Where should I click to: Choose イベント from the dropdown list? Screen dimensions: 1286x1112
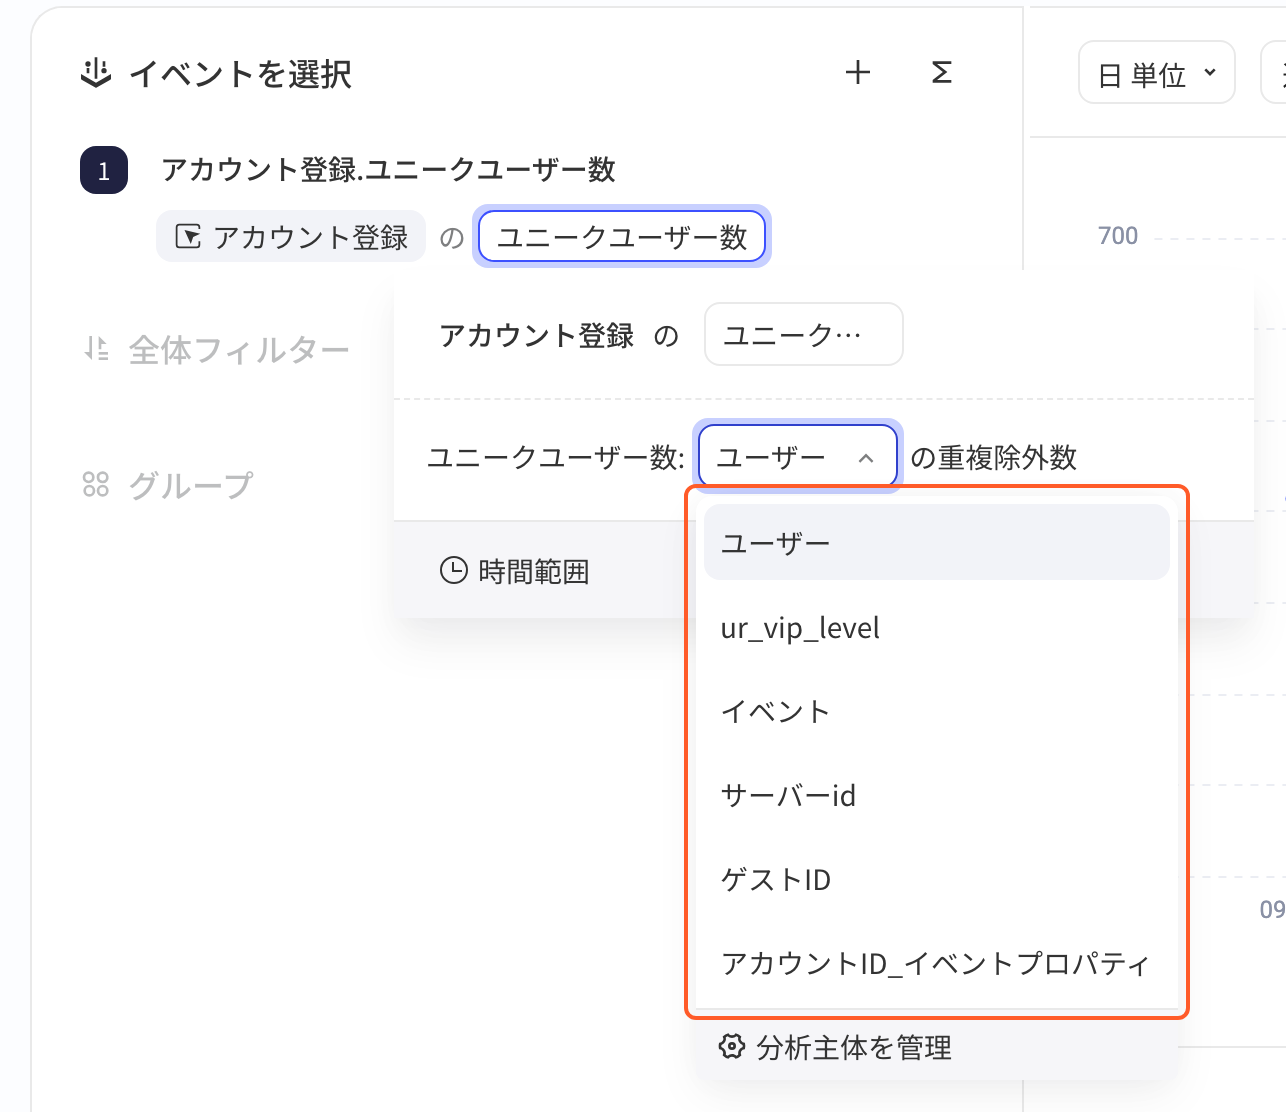[x=937, y=712]
